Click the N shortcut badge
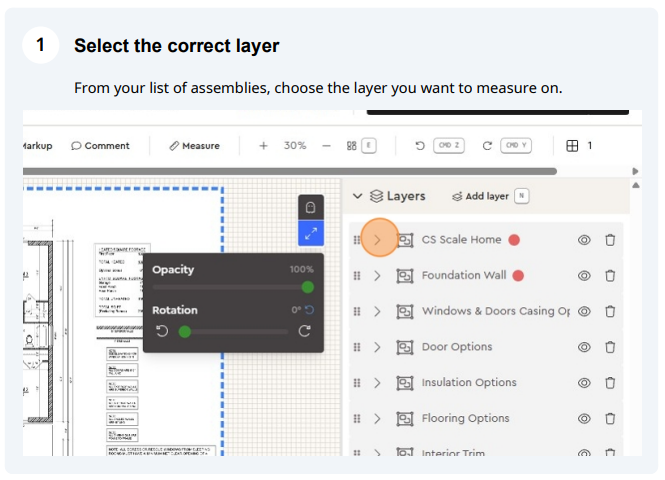The height and width of the screenshot is (480, 665). 522,196
